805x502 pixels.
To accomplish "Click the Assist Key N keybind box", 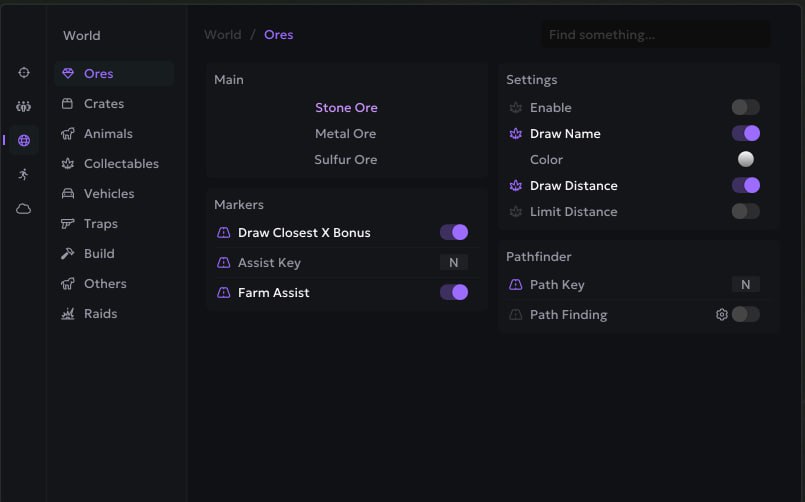I will pyautogui.click(x=453, y=263).
